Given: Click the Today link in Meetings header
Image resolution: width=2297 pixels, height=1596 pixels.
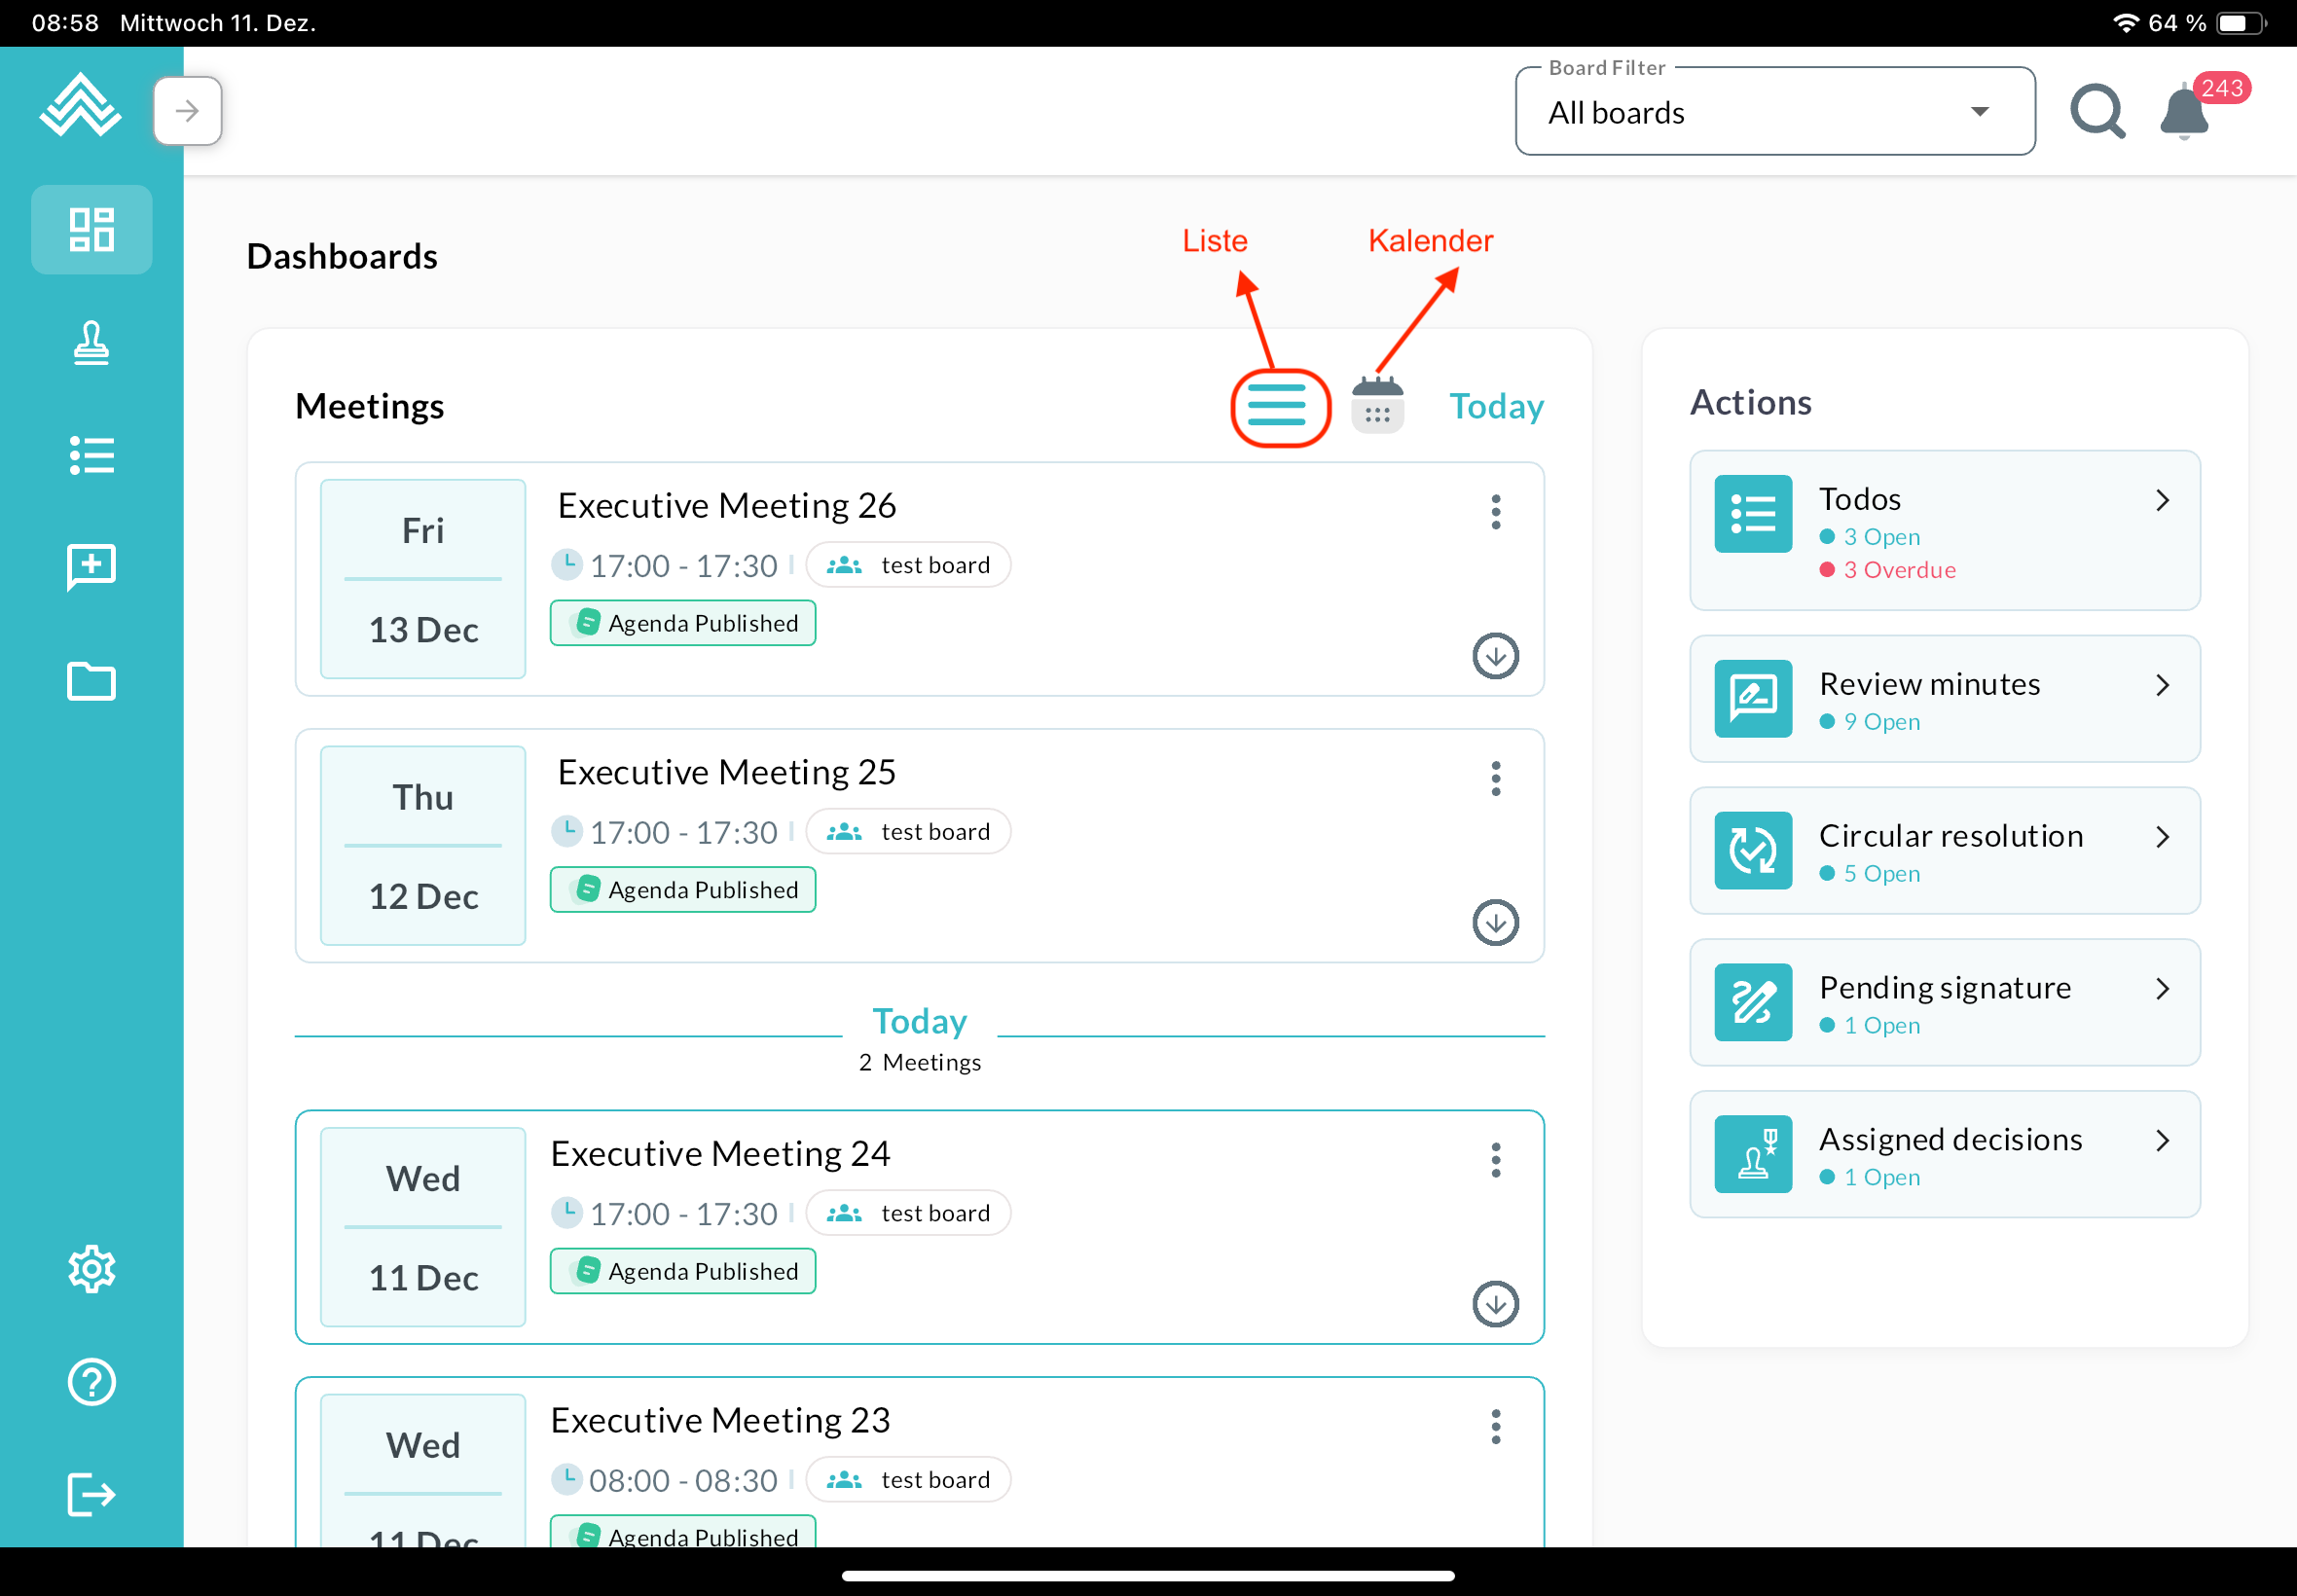Looking at the screenshot, I should point(1496,406).
